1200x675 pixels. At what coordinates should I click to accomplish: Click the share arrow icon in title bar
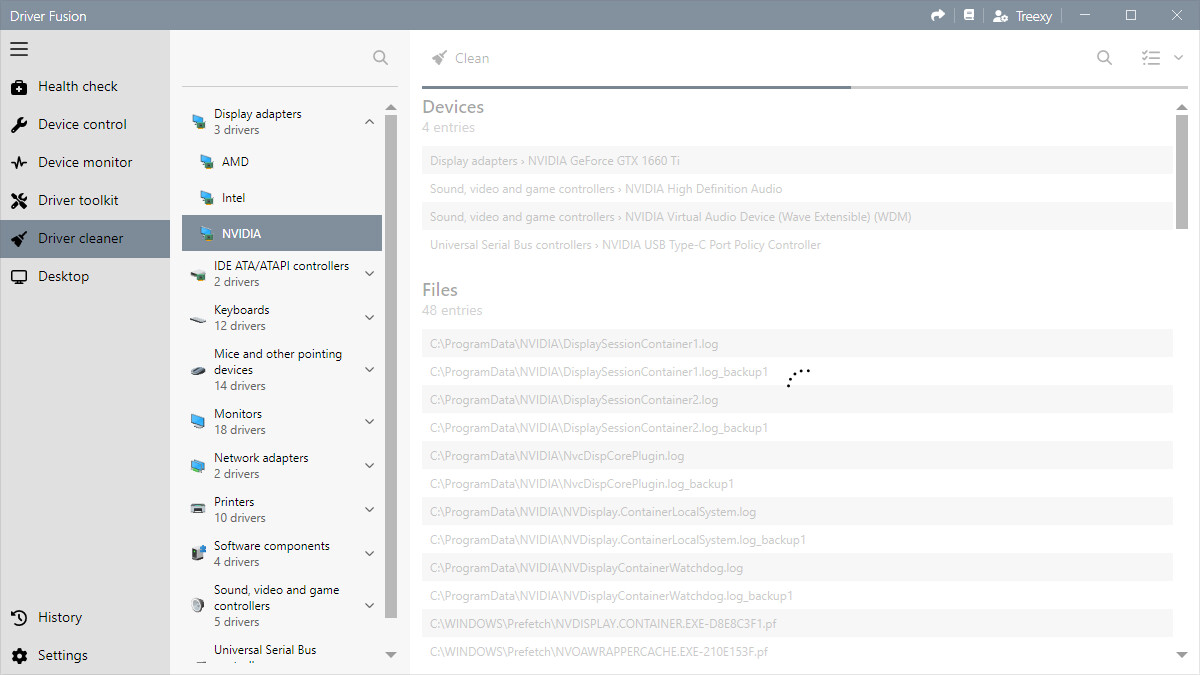[x=937, y=16]
